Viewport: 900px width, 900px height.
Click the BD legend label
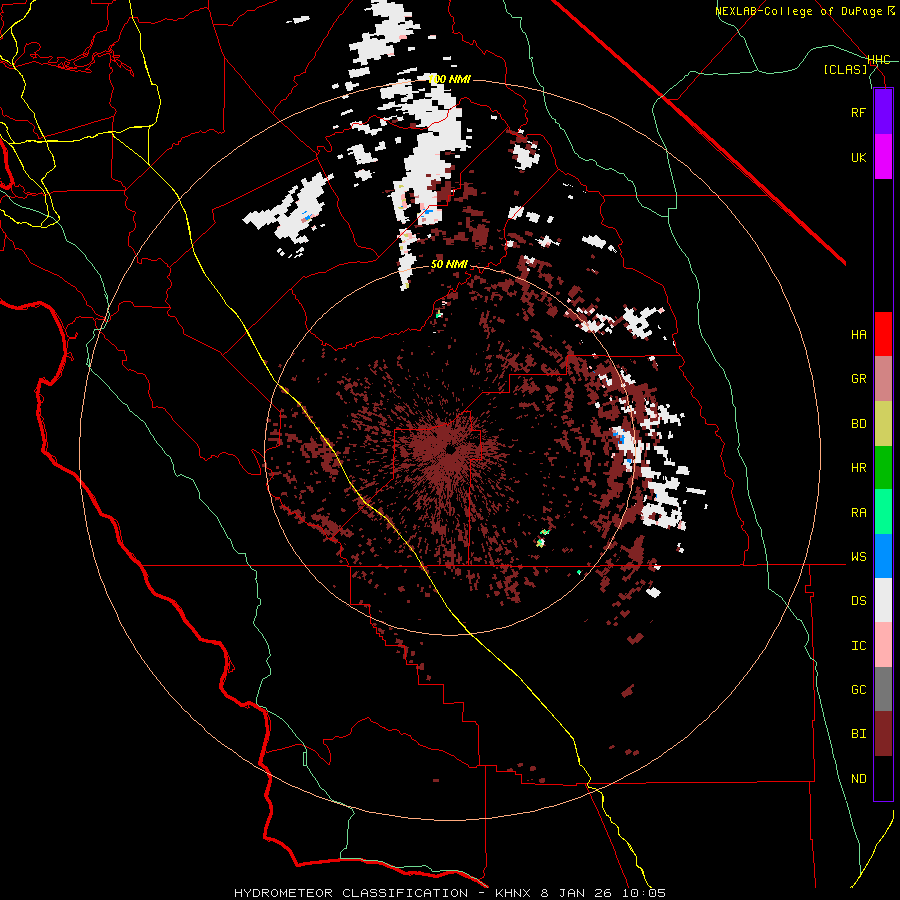858,424
